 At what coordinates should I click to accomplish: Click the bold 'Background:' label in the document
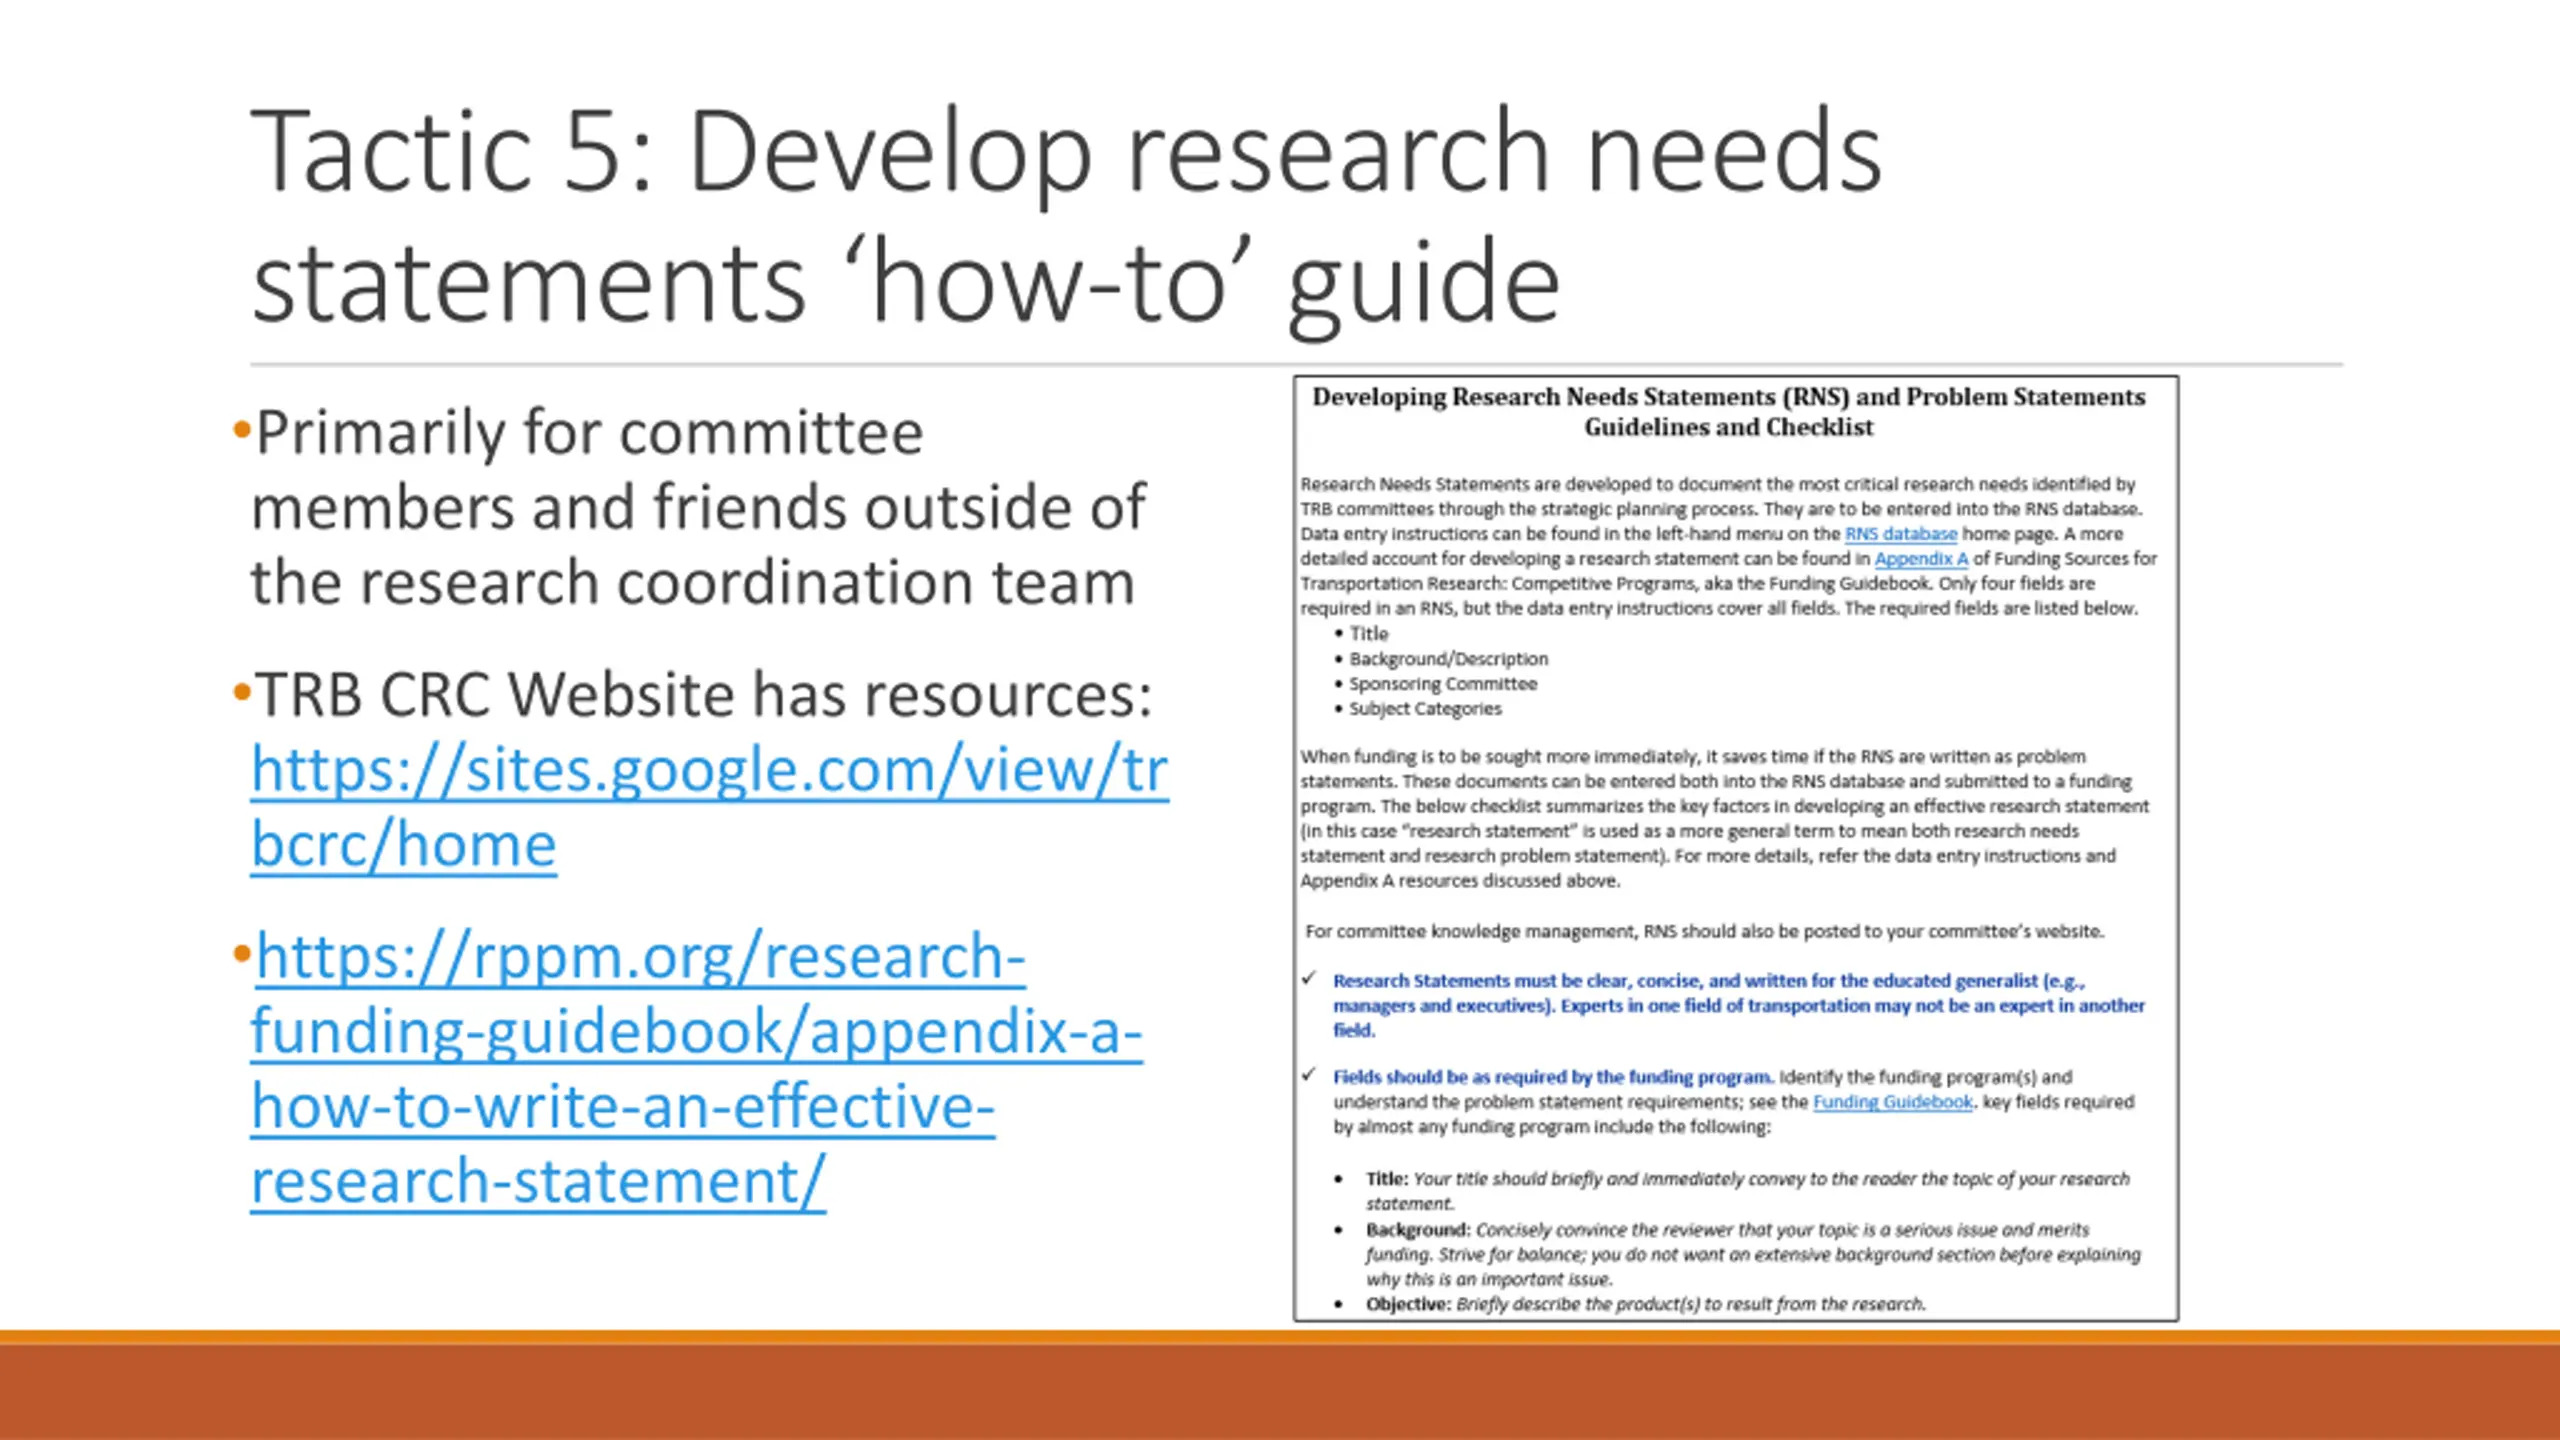(x=1418, y=1230)
